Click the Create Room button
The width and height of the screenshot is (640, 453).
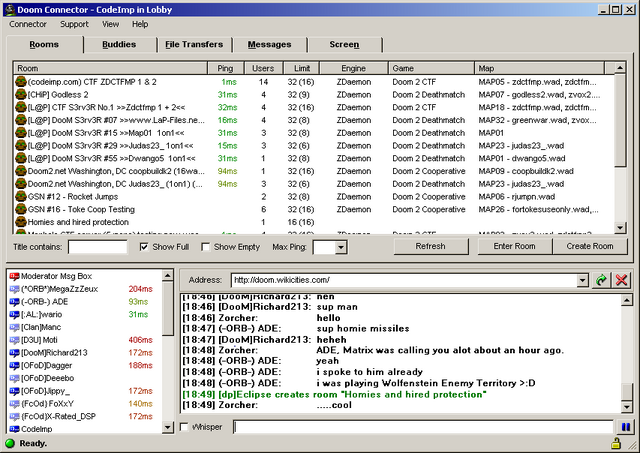(x=590, y=246)
